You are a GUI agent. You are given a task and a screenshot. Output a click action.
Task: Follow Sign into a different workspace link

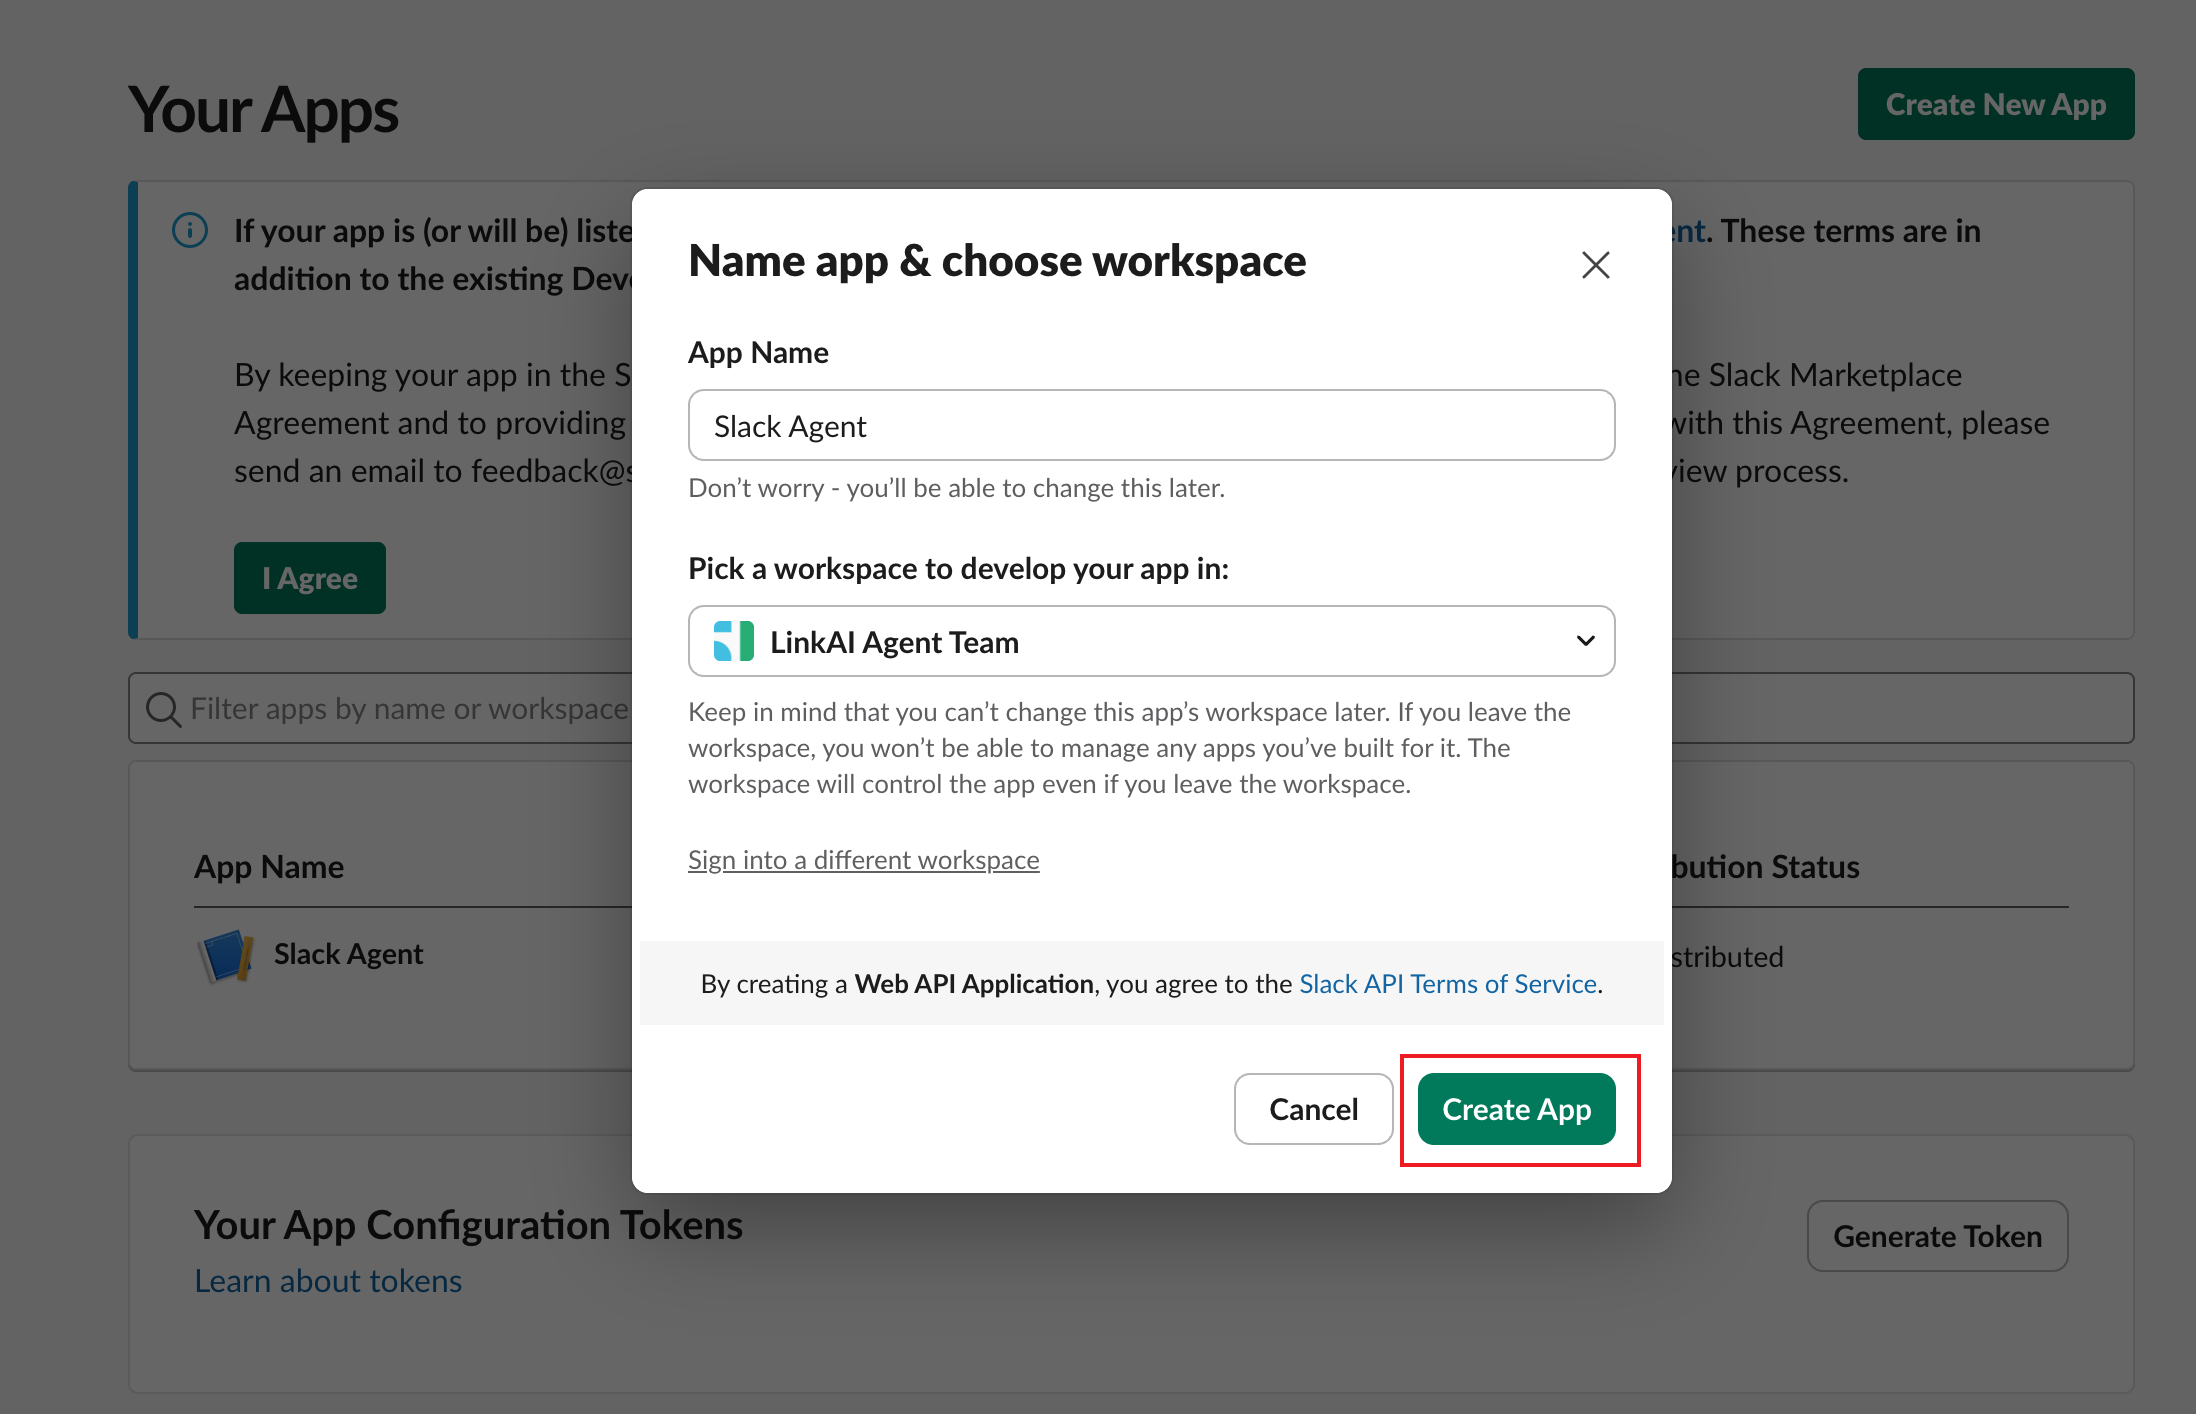click(x=863, y=860)
